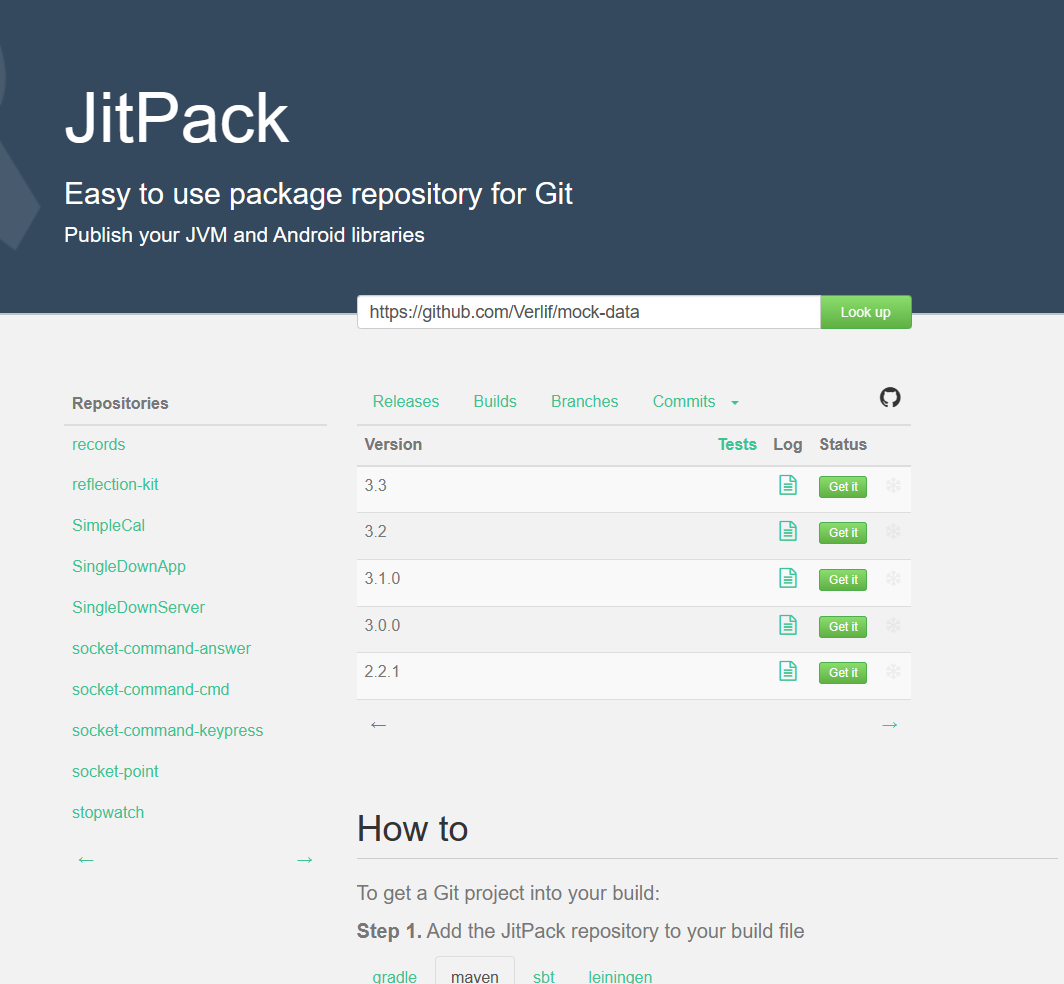Open the stopwatch repository
The width and height of the screenshot is (1064, 984).
pos(108,812)
